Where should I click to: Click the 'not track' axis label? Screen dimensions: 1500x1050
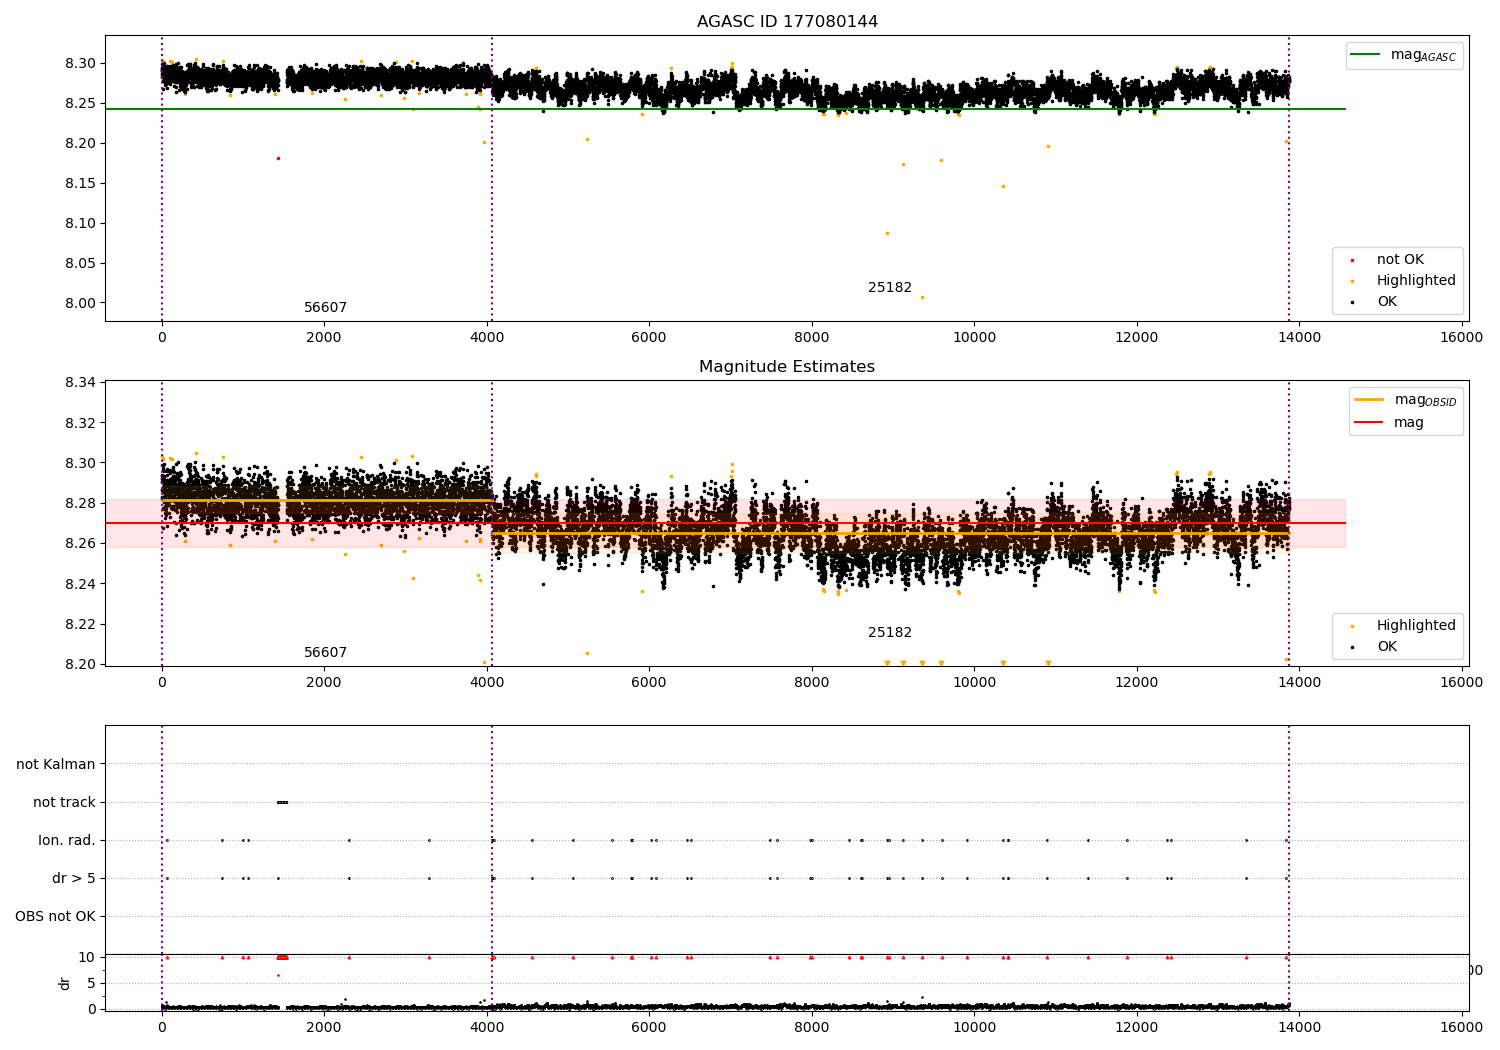[x=64, y=802]
